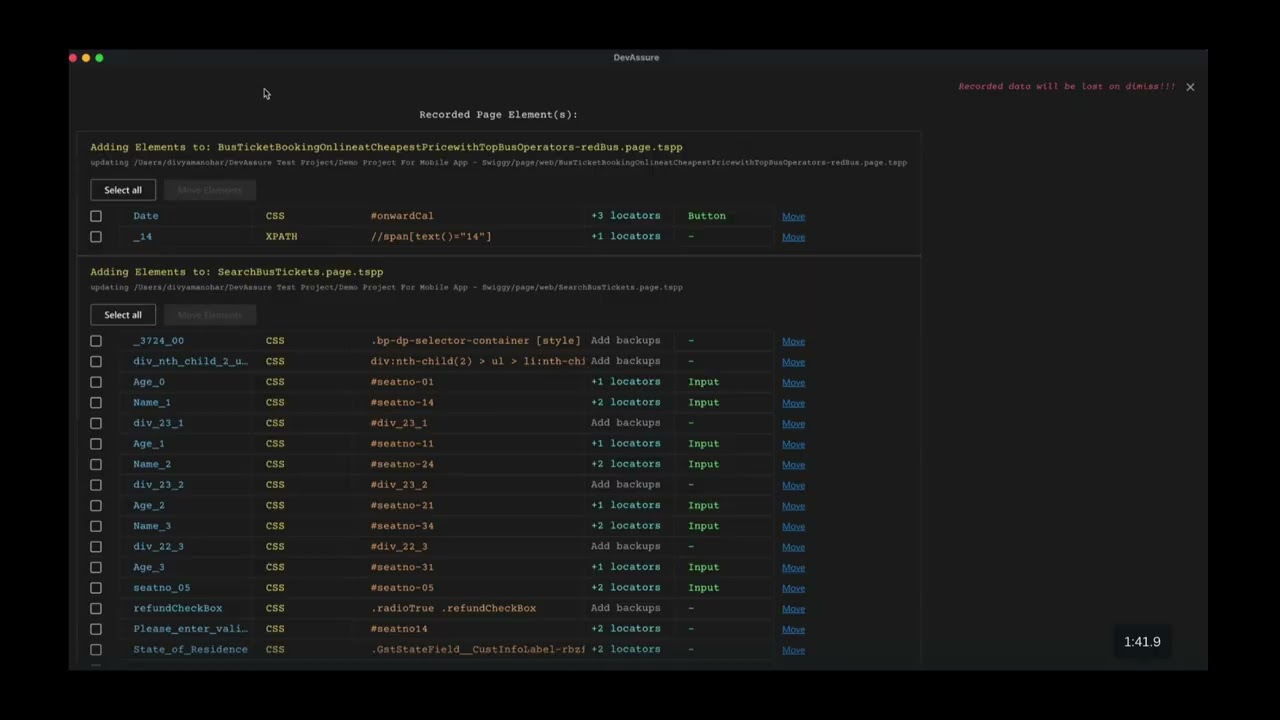Image resolution: width=1280 pixels, height=720 pixels.
Task: Open +1 locators for _14 element
Action: tap(625, 236)
